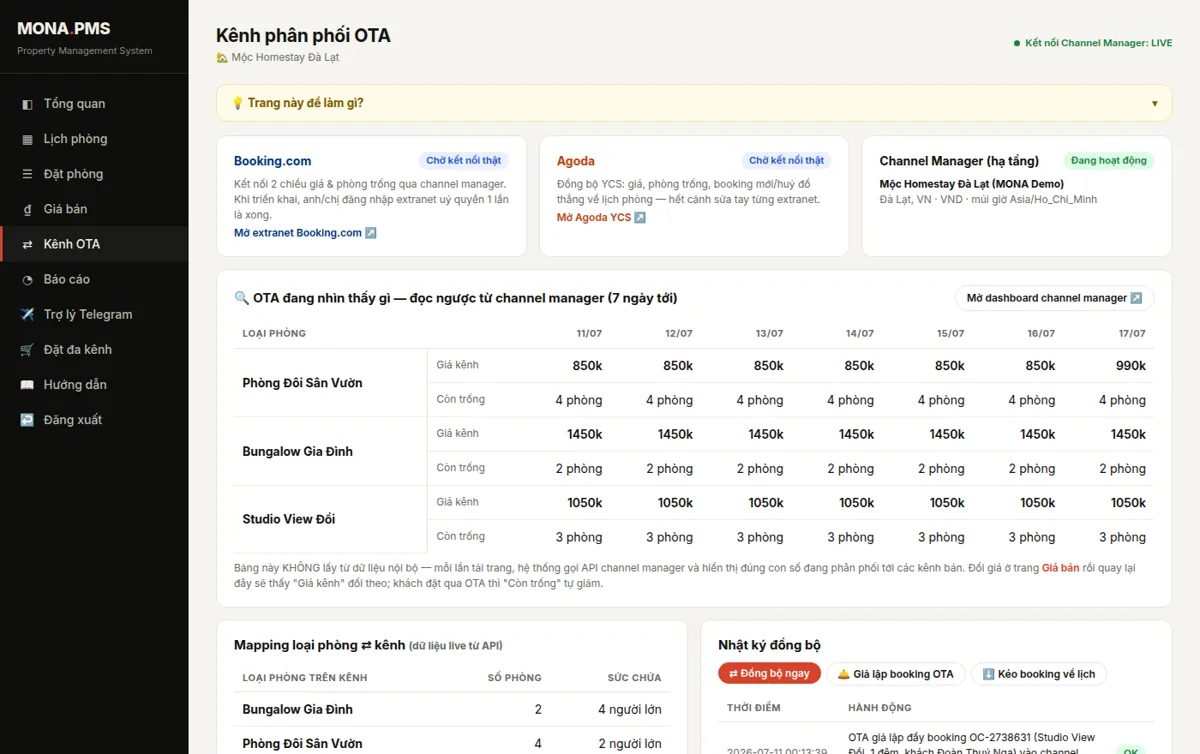Open the Đặt phòng section
The width and height of the screenshot is (1200, 754).
click(x=94, y=174)
